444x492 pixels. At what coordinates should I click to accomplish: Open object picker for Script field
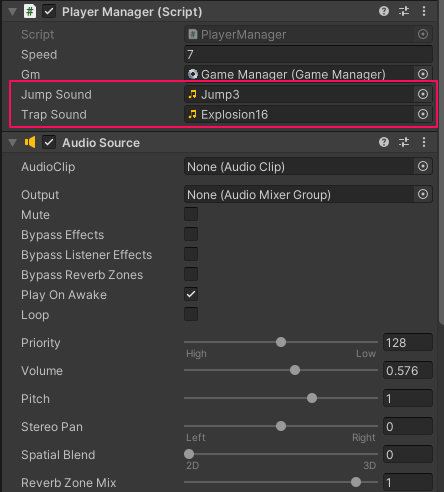pyautogui.click(x=423, y=34)
